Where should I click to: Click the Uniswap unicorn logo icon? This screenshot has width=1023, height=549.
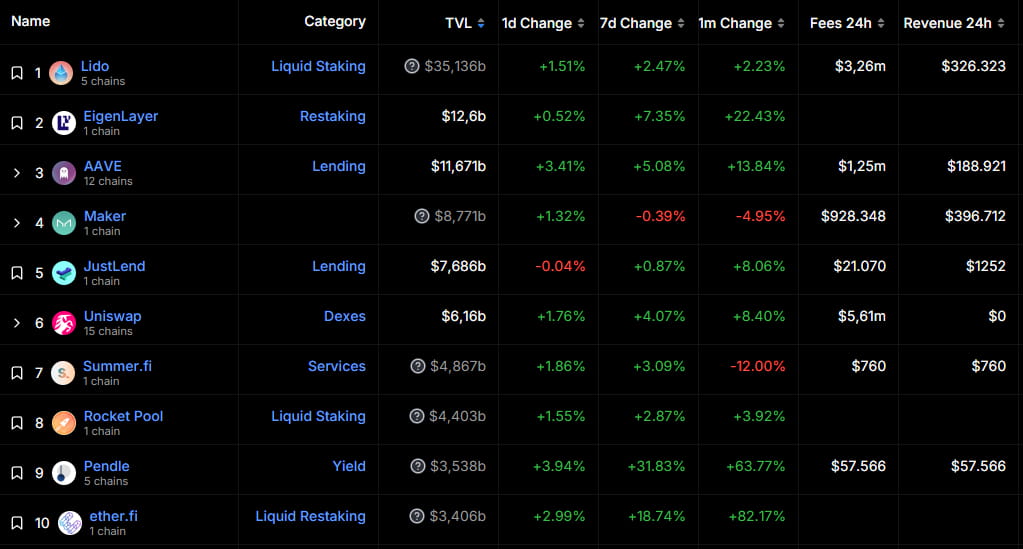[64, 322]
